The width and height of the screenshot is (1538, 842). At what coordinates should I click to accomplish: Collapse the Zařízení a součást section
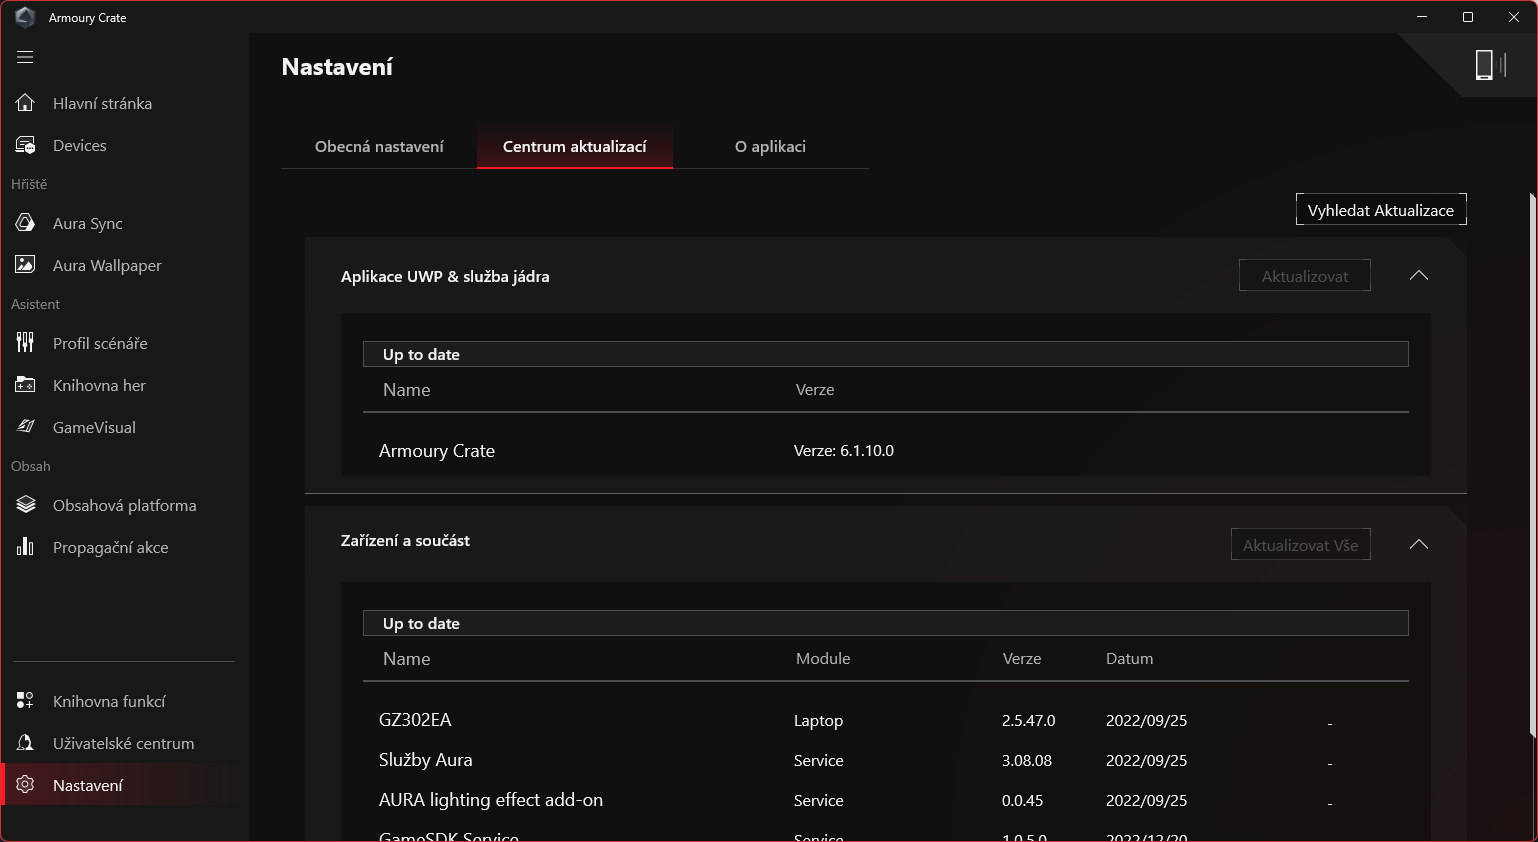click(1418, 545)
